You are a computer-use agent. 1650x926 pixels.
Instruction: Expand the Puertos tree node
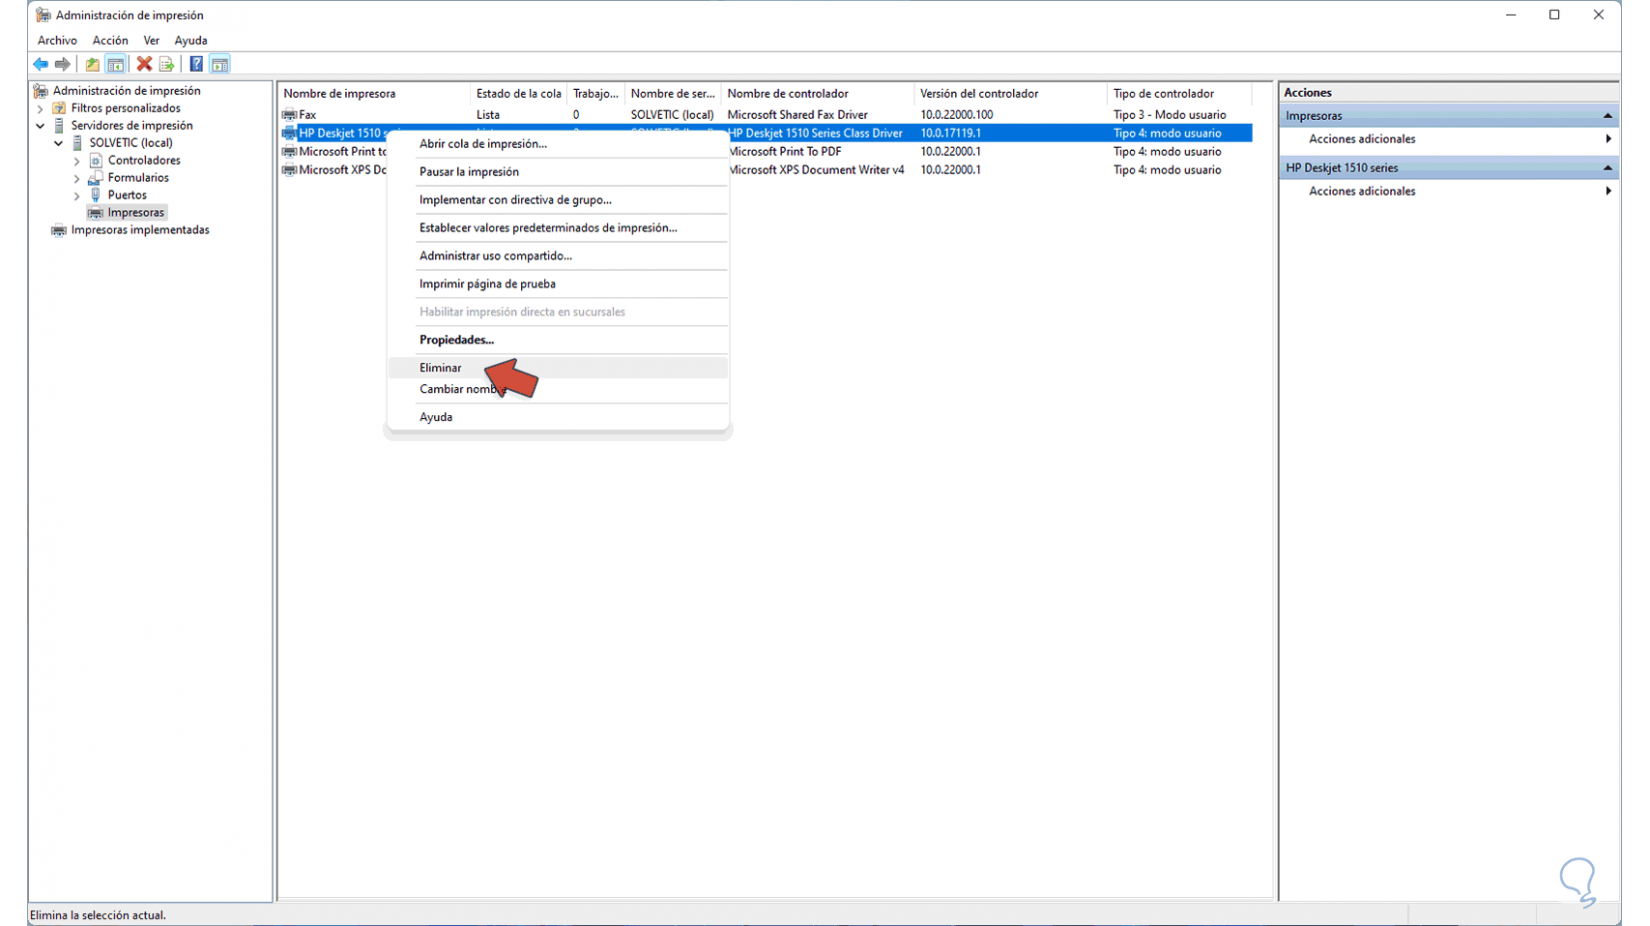pyautogui.click(x=77, y=196)
